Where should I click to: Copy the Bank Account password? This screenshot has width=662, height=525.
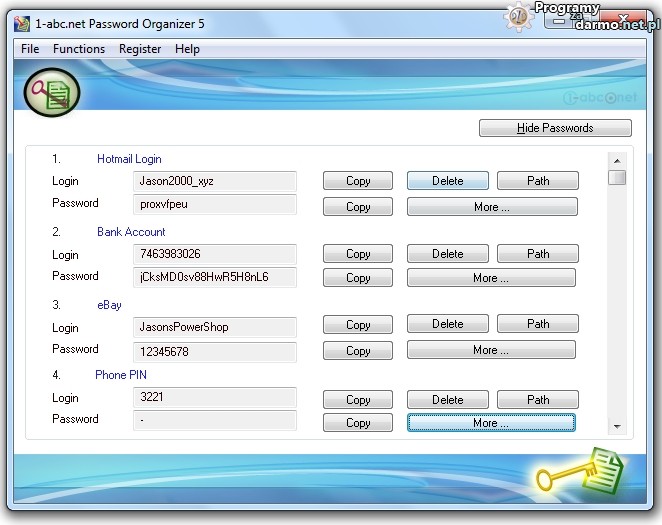click(358, 279)
